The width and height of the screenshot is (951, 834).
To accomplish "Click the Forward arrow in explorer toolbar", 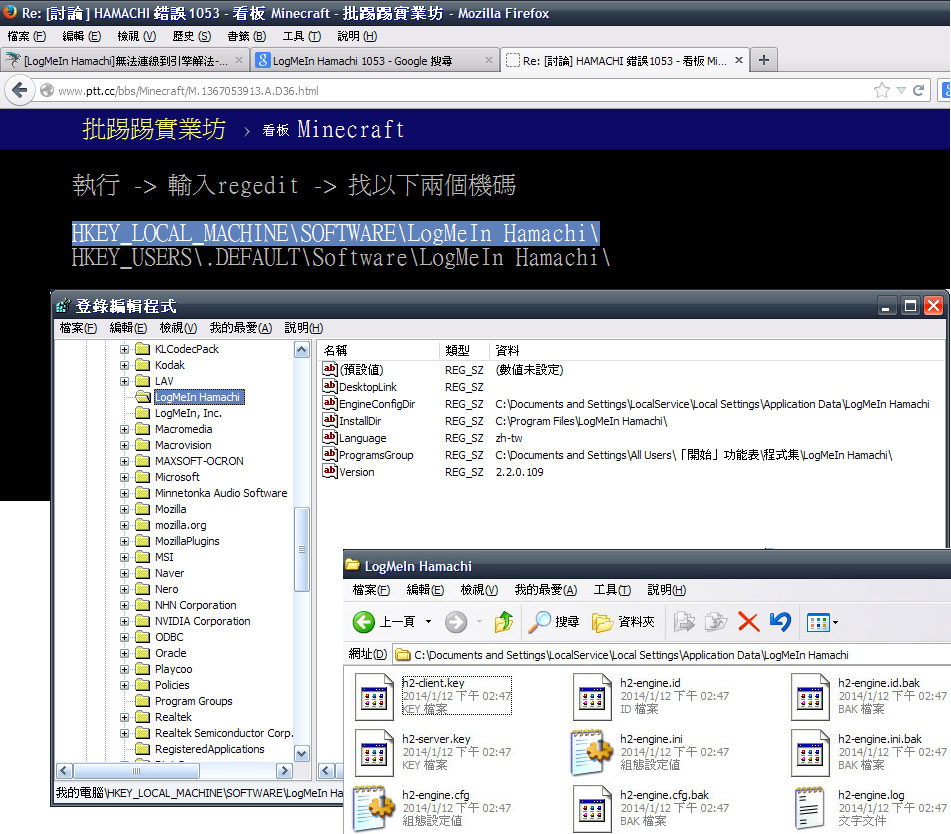I will (456, 622).
